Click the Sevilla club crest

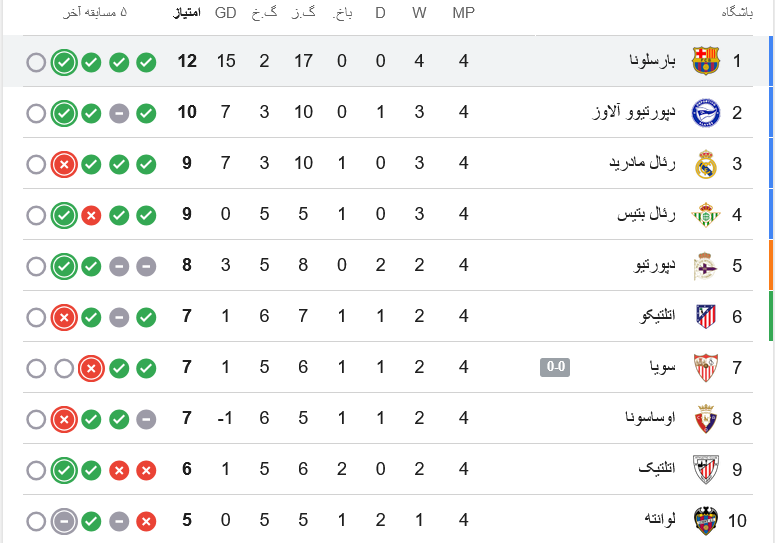[705, 368]
